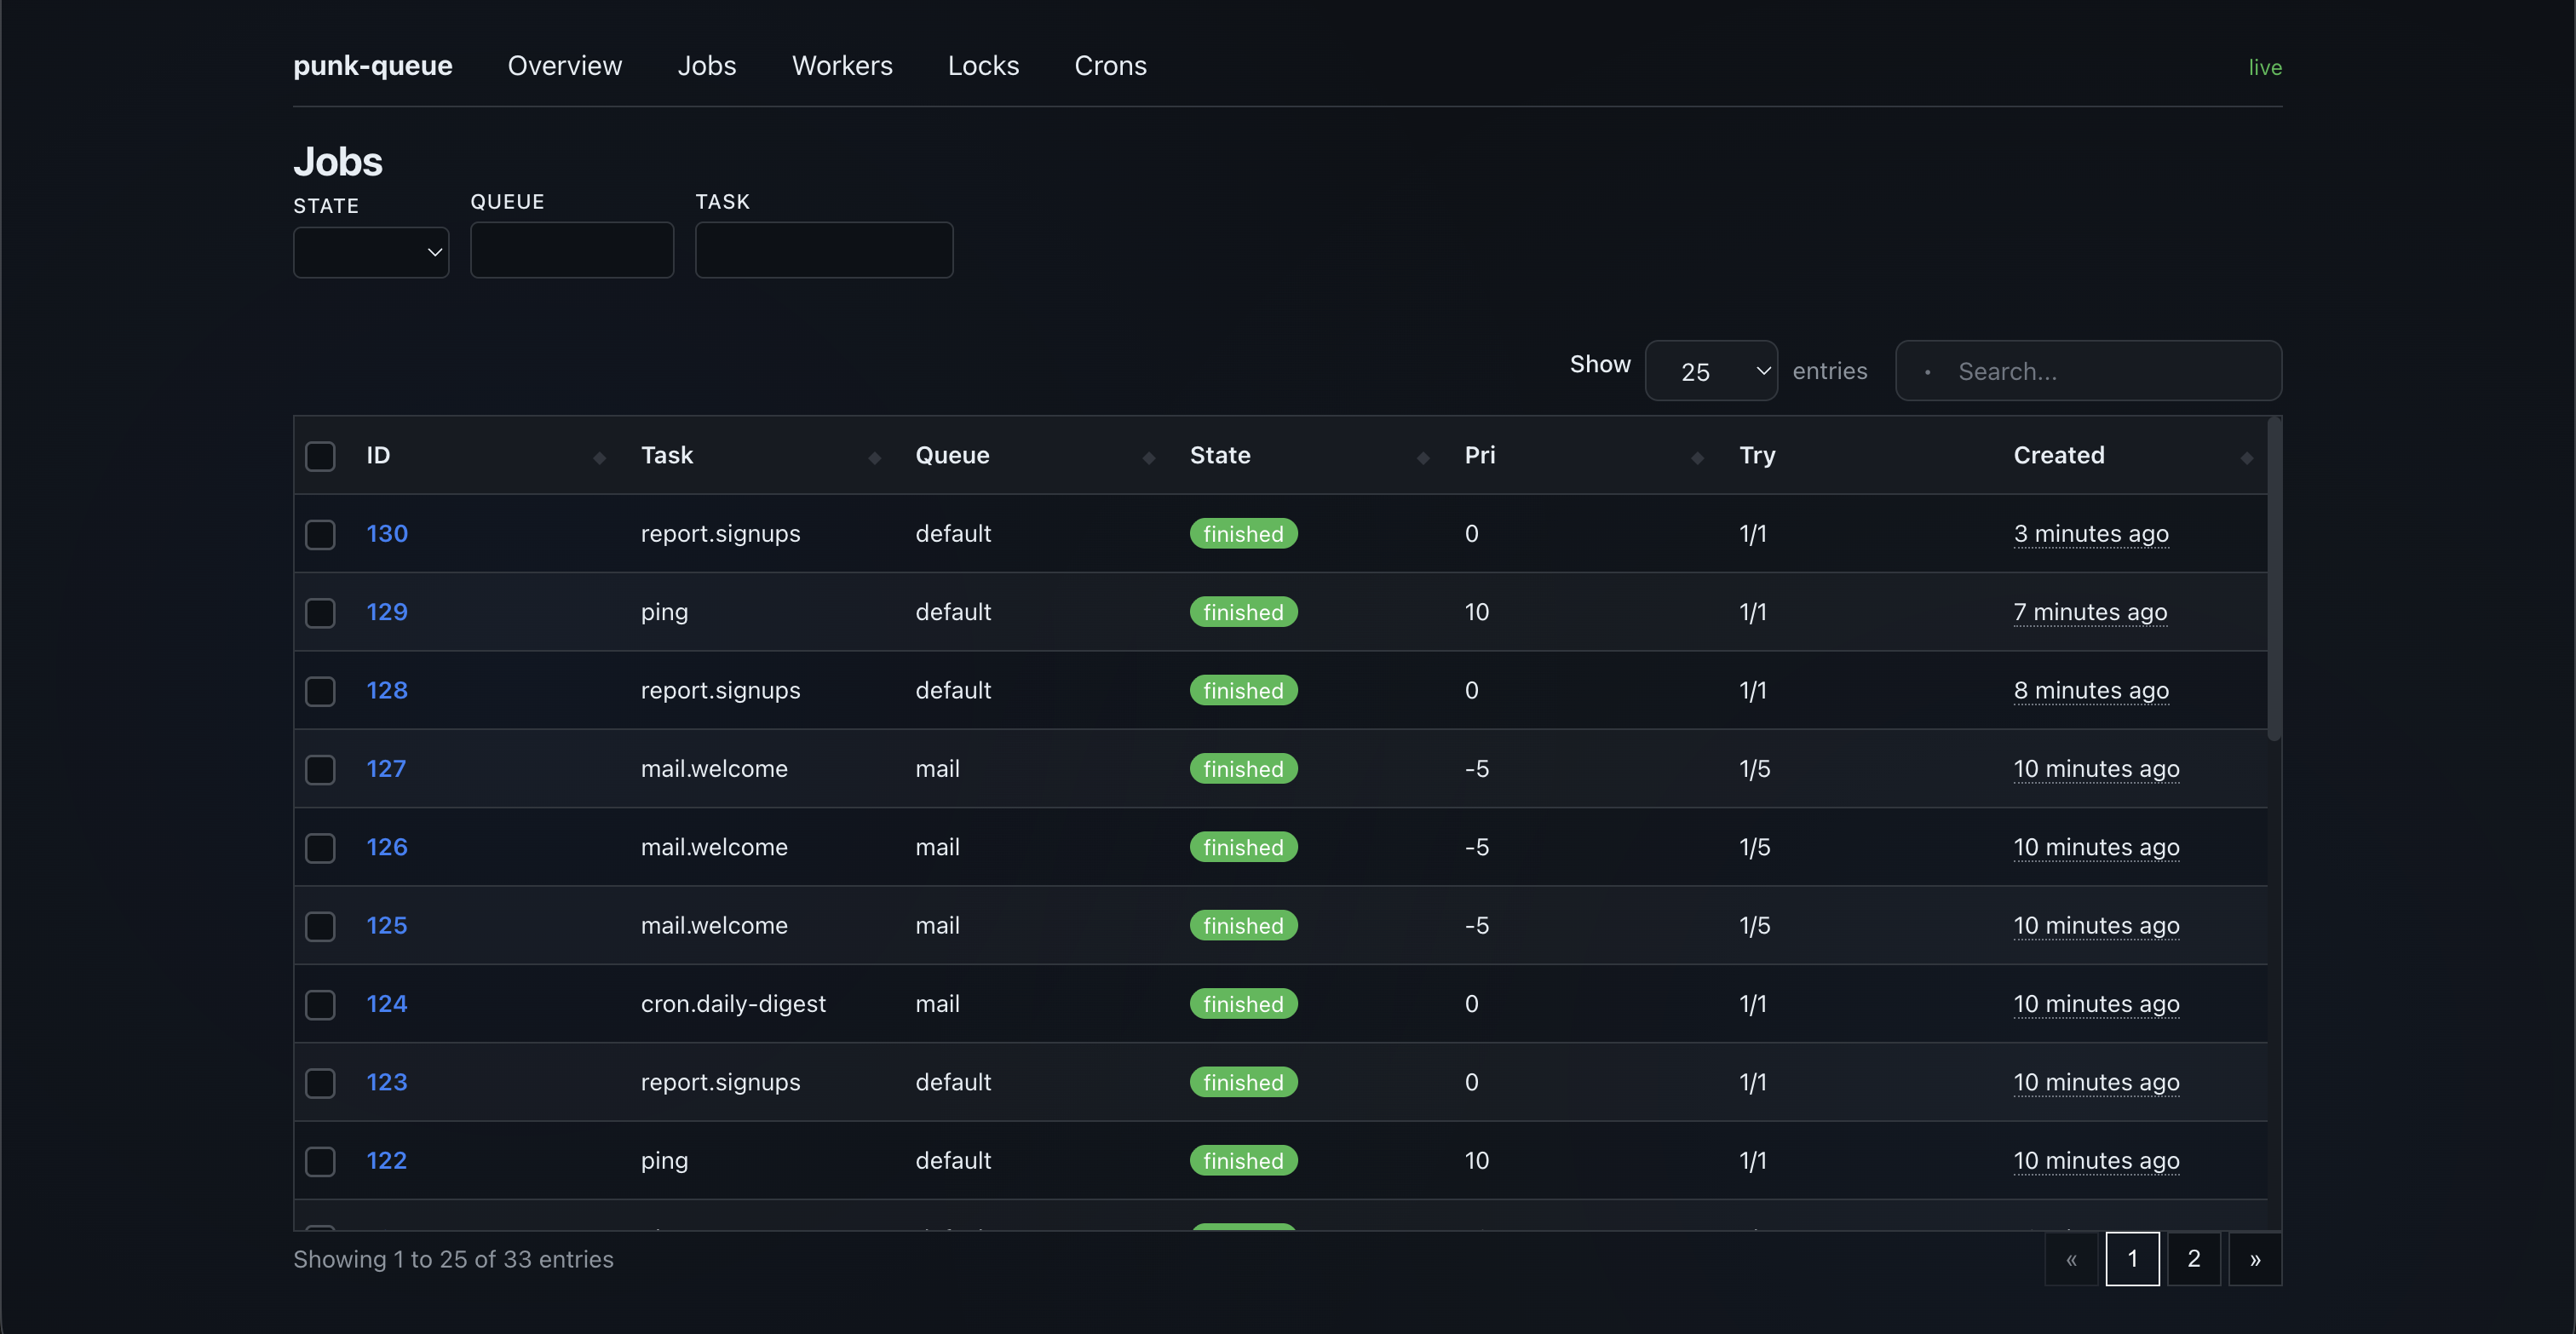This screenshot has width=2576, height=1334.
Task: Click the ping task in row 129
Action: (664, 612)
